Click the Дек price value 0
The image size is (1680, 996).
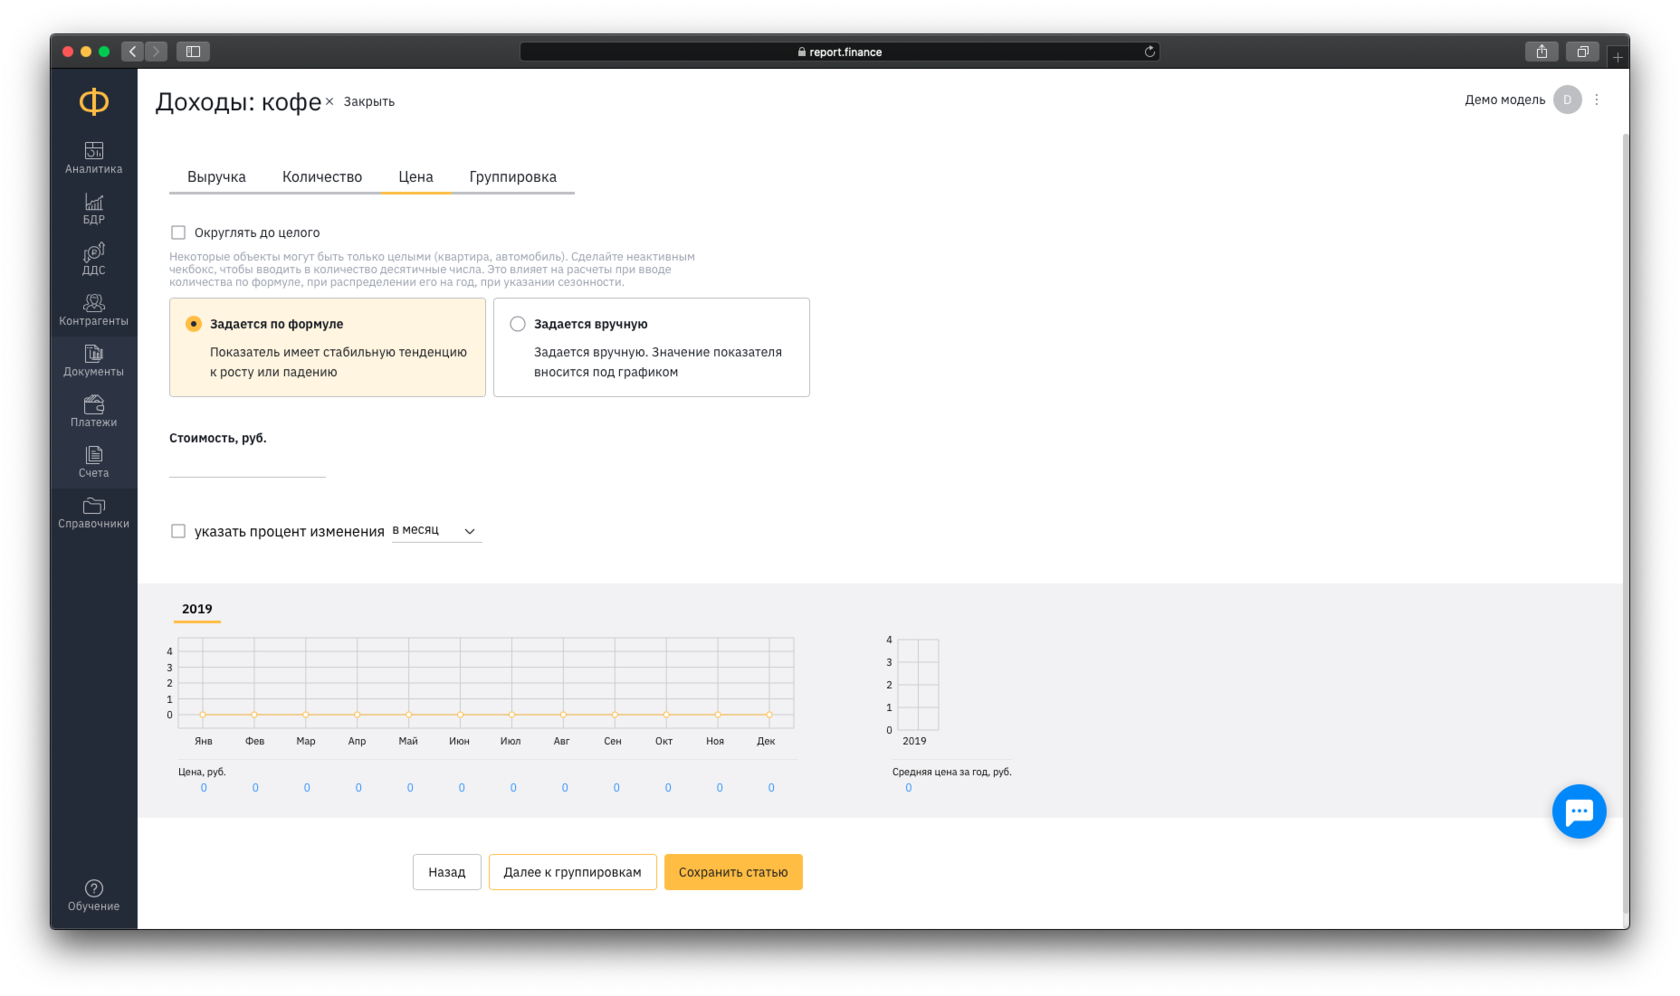tap(771, 788)
